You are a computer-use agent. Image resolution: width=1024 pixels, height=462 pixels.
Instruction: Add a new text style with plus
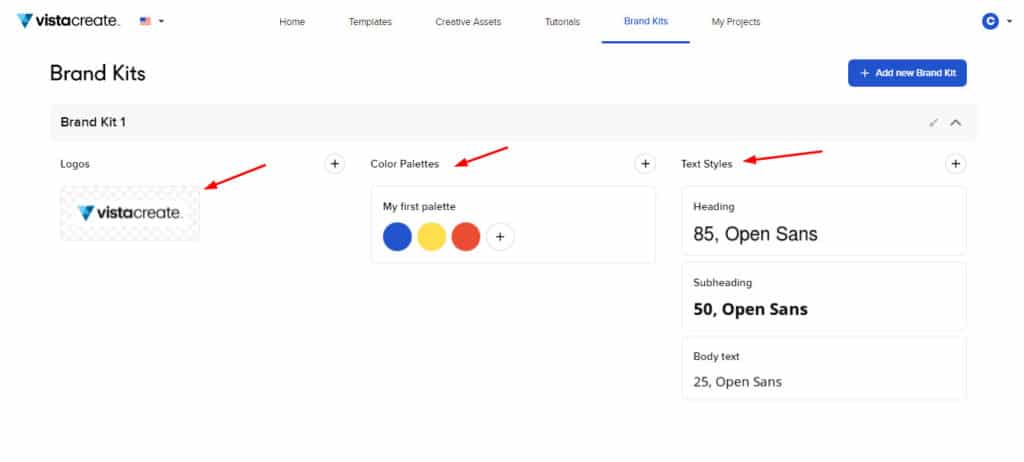click(955, 164)
